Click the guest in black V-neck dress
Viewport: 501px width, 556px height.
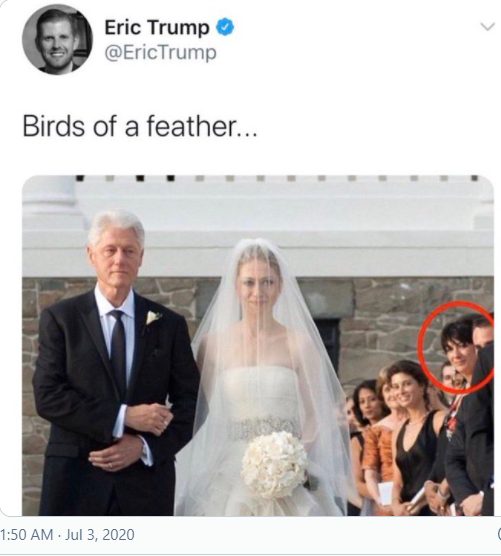(415, 440)
